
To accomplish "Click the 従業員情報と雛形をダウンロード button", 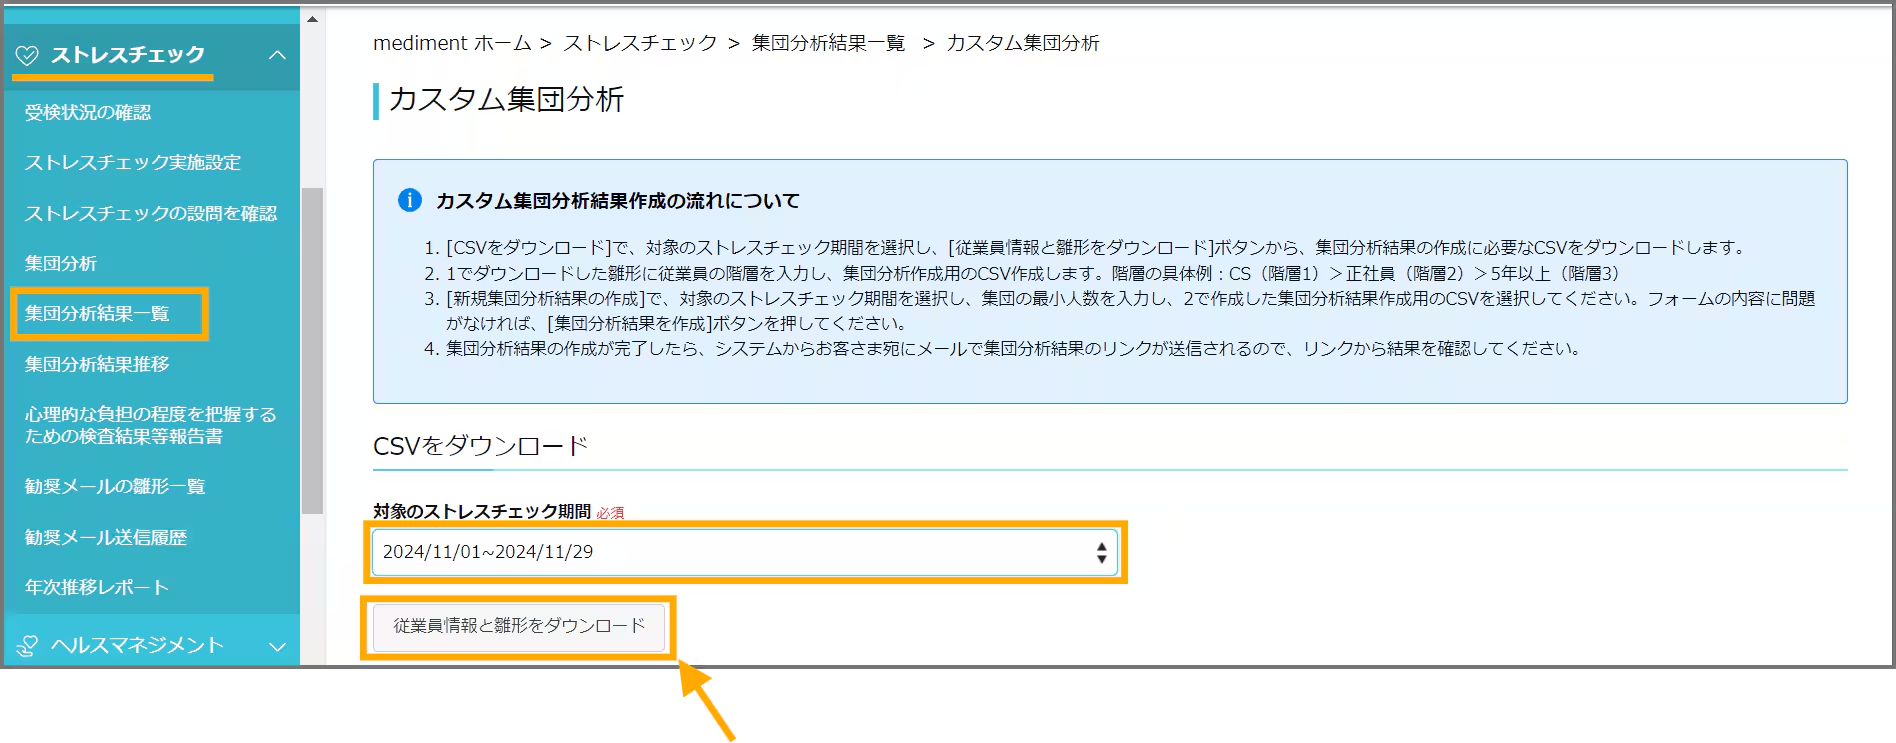I will click(519, 626).
